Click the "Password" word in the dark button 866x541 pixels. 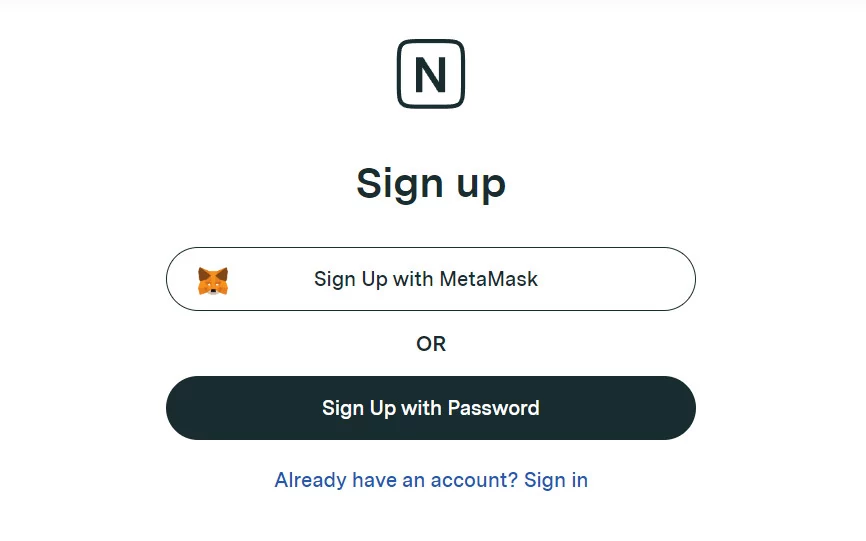click(x=493, y=408)
